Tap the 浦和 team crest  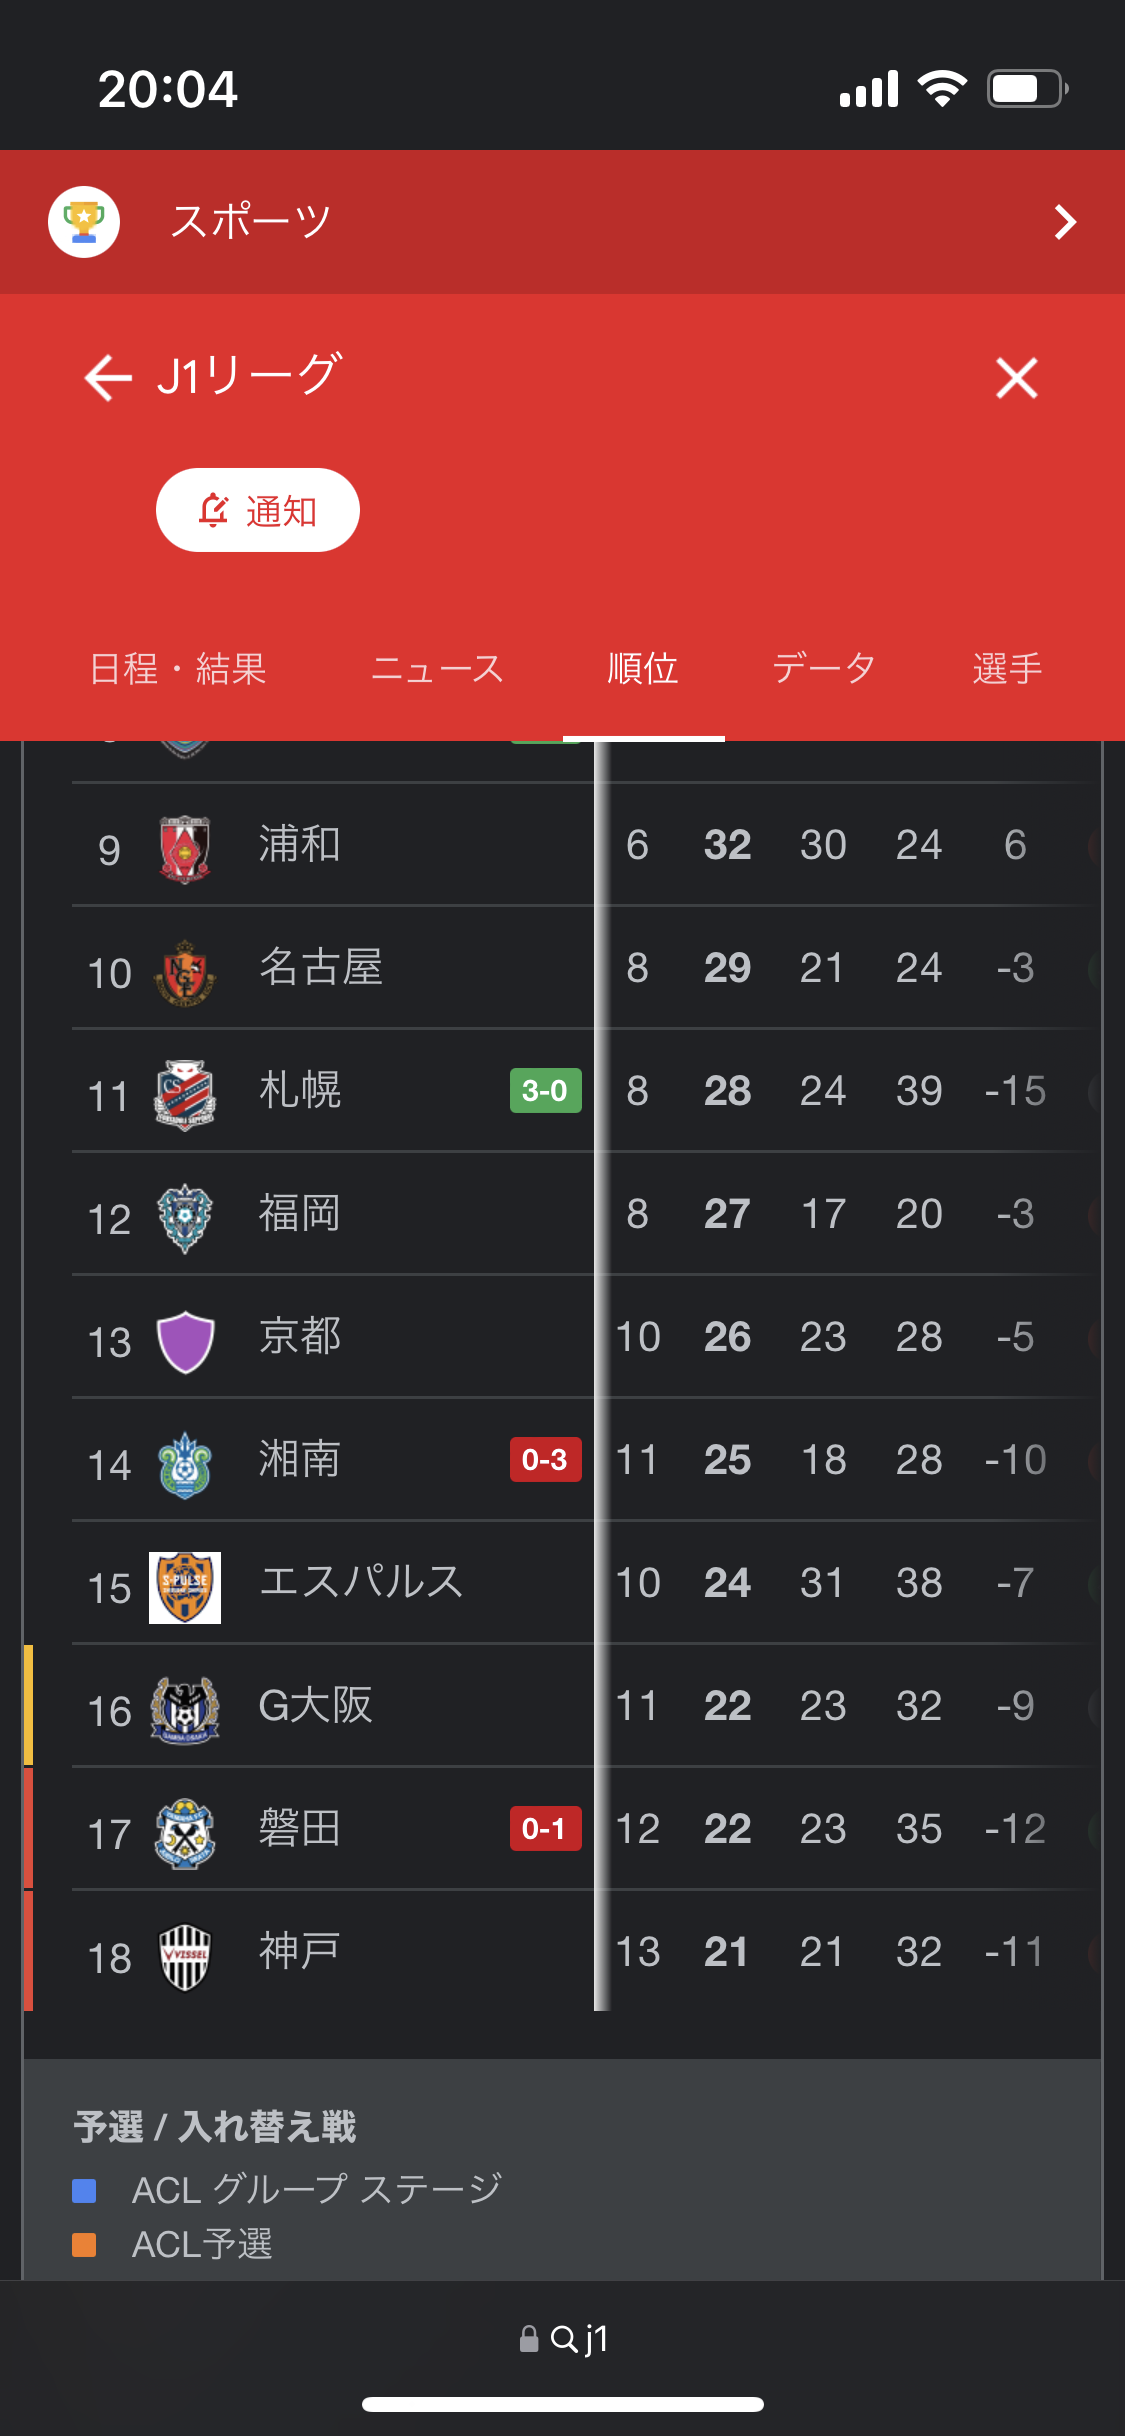coord(185,848)
